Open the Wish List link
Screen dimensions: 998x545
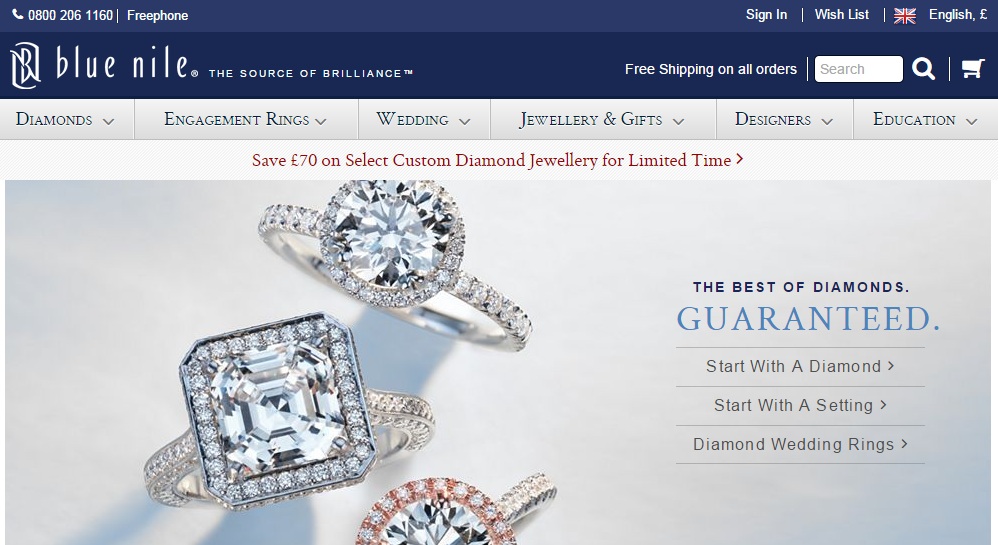(x=841, y=15)
